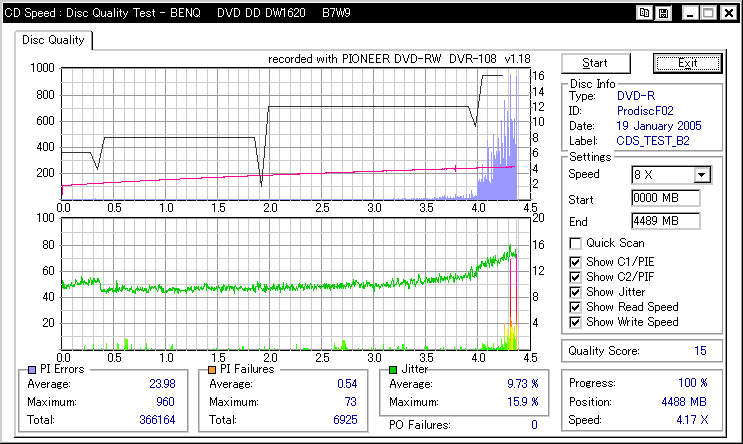Click the copy to clipboard icon
The height and width of the screenshot is (444, 743).
click(x=645, y=12)
